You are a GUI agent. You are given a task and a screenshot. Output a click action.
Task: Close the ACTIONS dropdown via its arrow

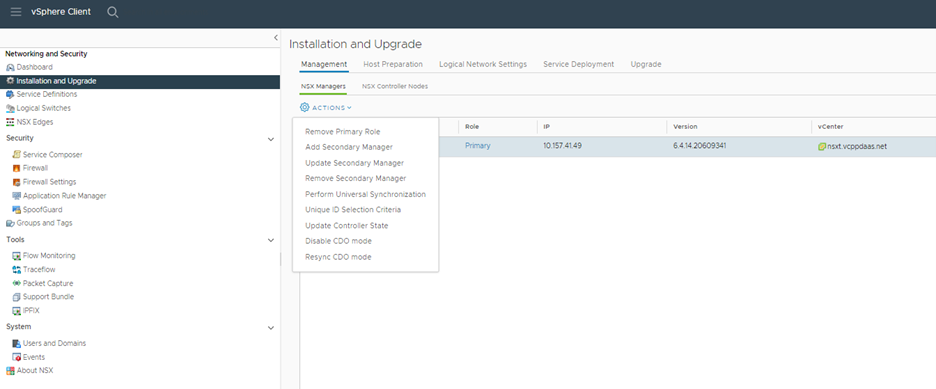pos(349,108)
